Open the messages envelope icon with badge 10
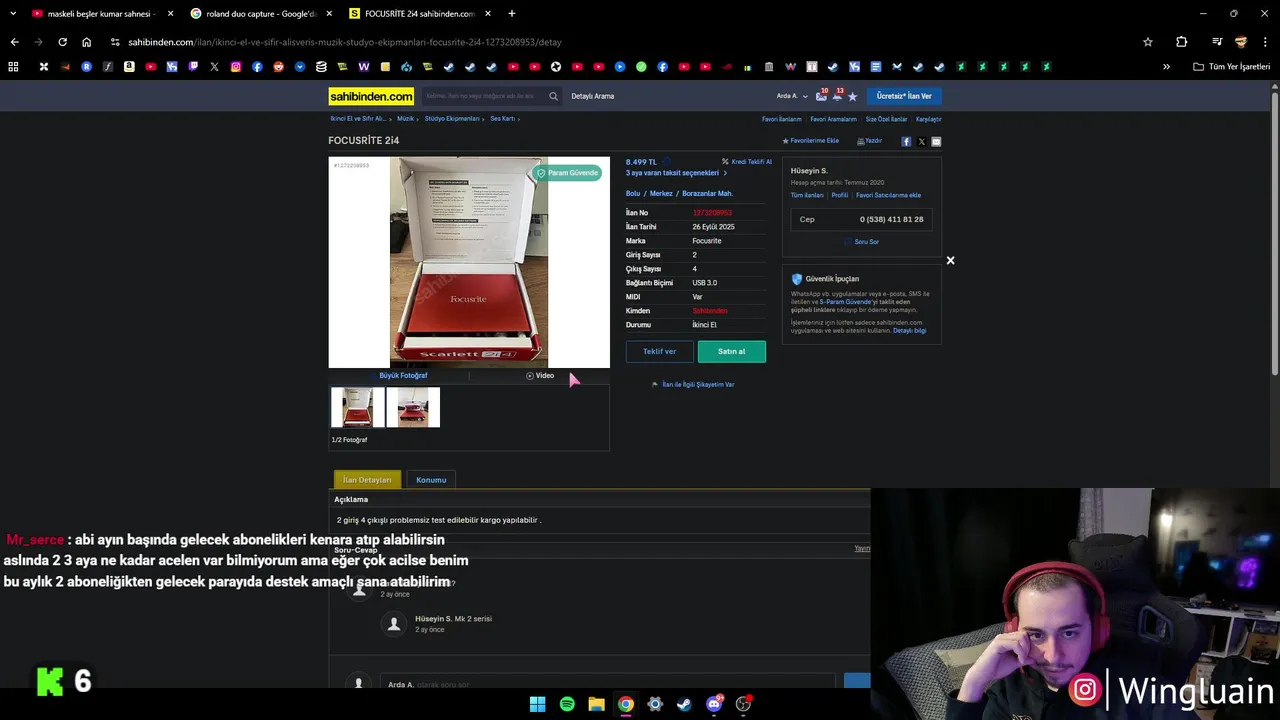Image resolution: width=1280 pixels, height=720 pixels. click(821, 96)
